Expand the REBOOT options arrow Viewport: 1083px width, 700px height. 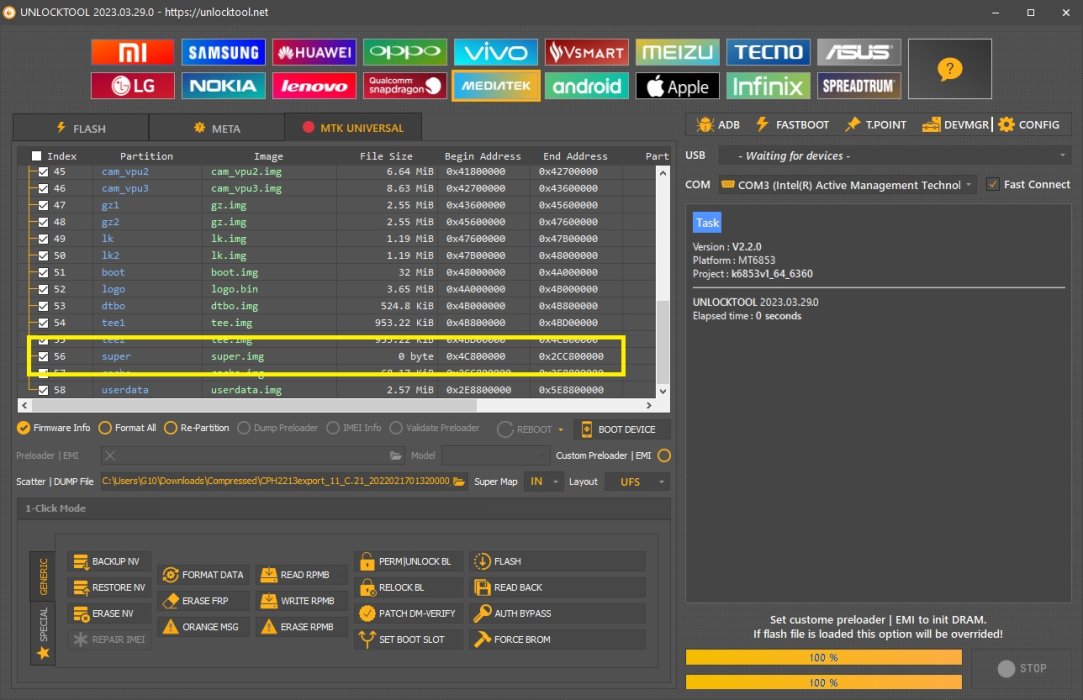point(561,429)
